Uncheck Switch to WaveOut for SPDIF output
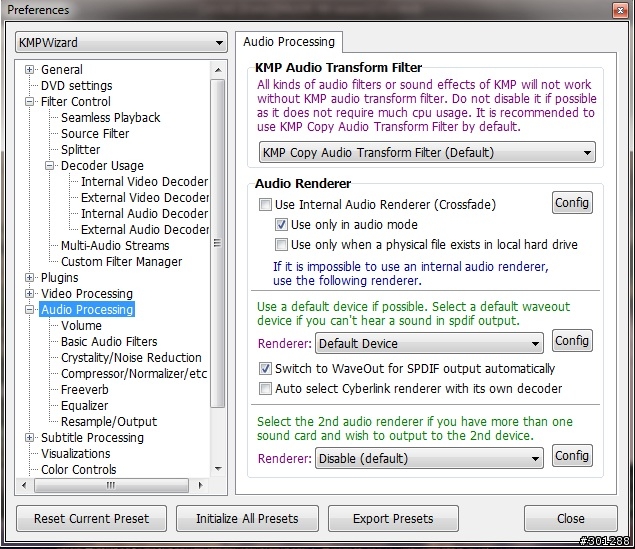The width and height of the screenshot is (635, 549). coord(265,368)
